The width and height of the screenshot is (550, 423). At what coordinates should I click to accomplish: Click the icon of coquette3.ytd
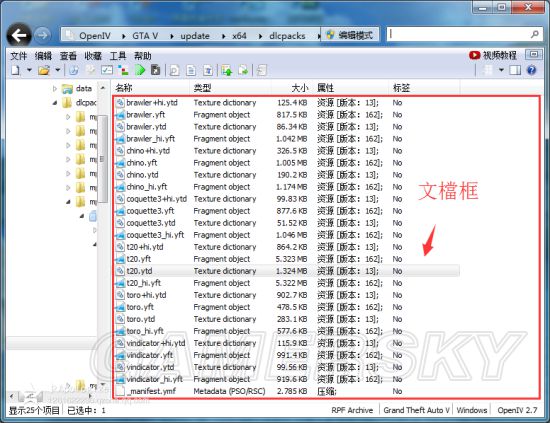point(120,223)
